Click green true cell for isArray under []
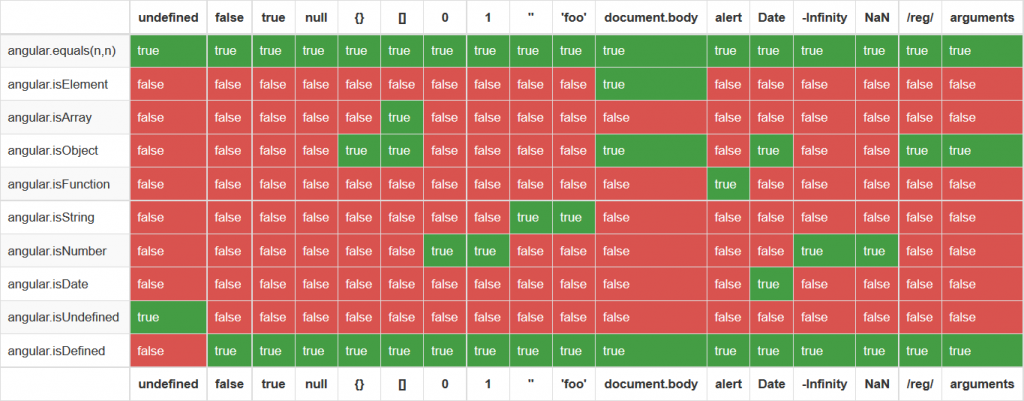The height and width of the screenshot is (401, 1024). (401, 117)
